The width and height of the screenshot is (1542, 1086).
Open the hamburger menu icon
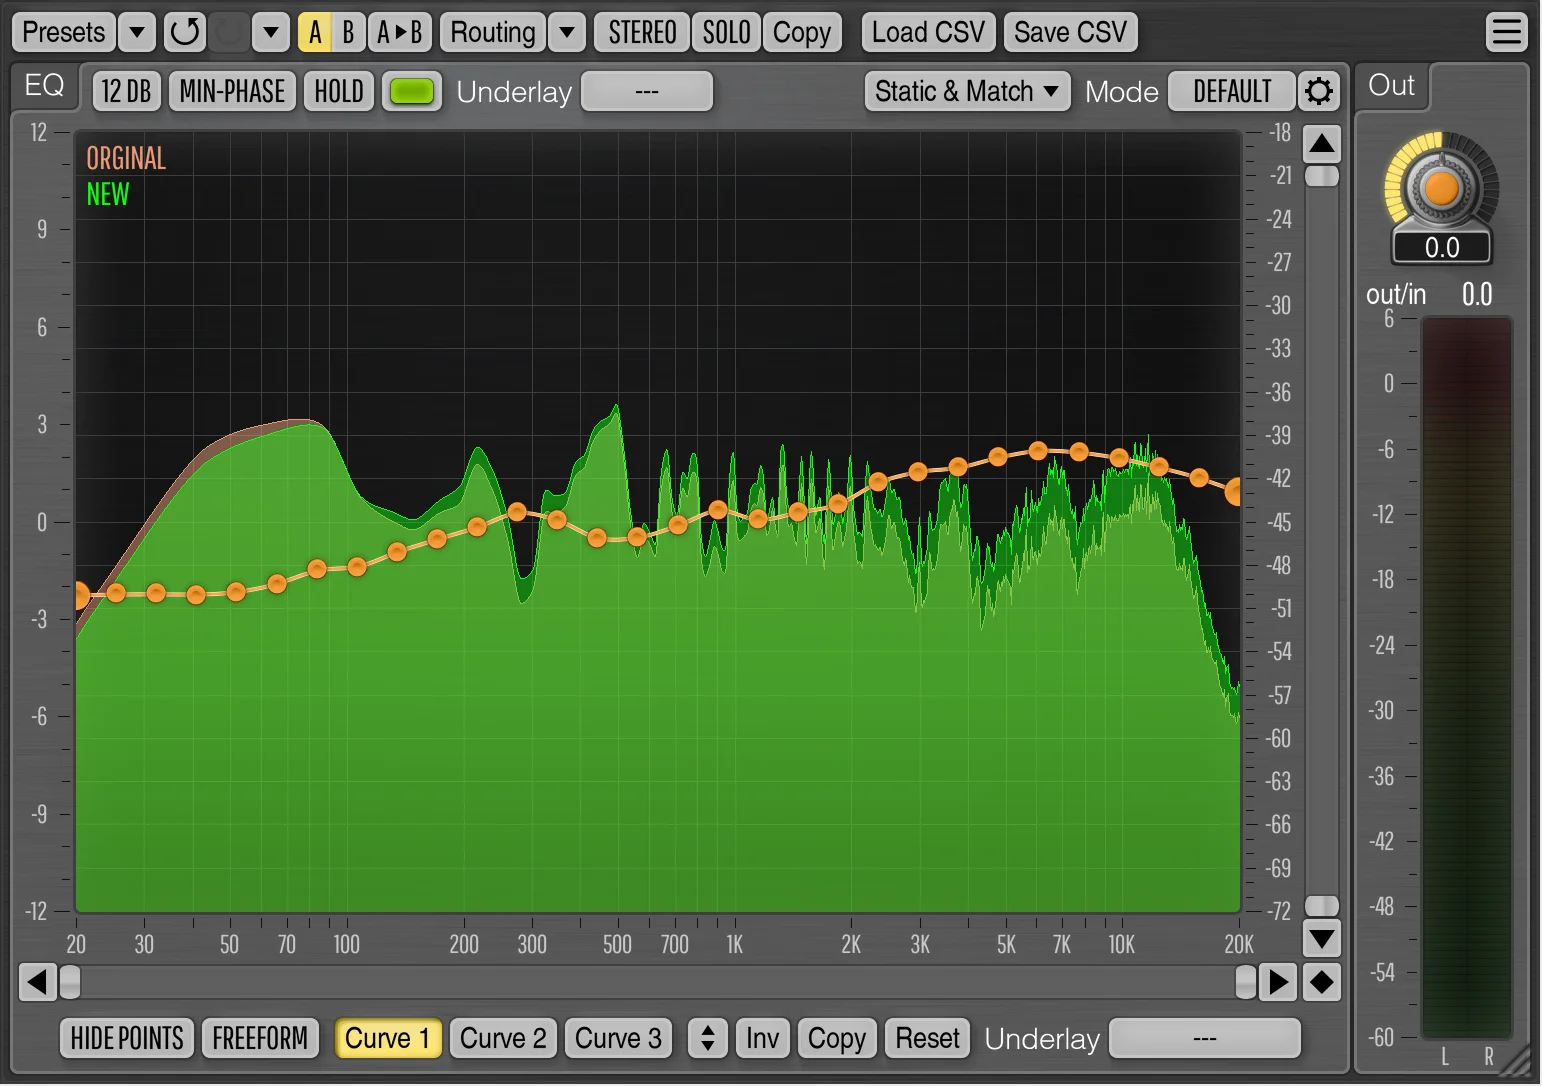point(1506,32)
